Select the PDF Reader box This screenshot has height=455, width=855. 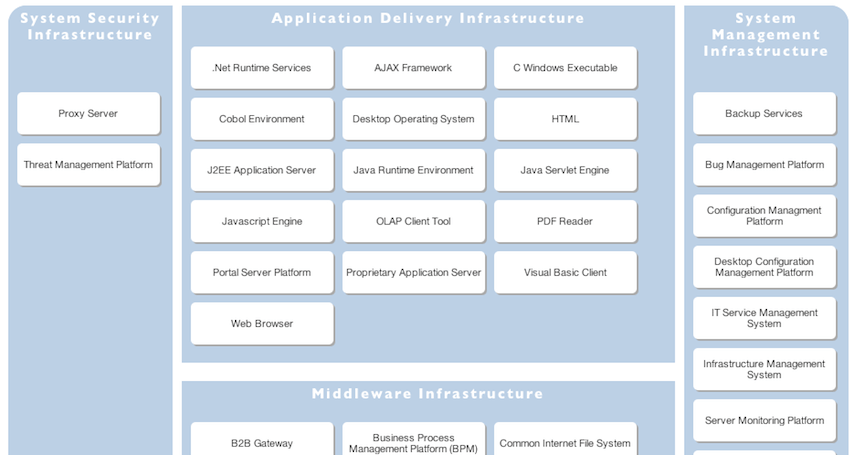(x=565, y=221)
